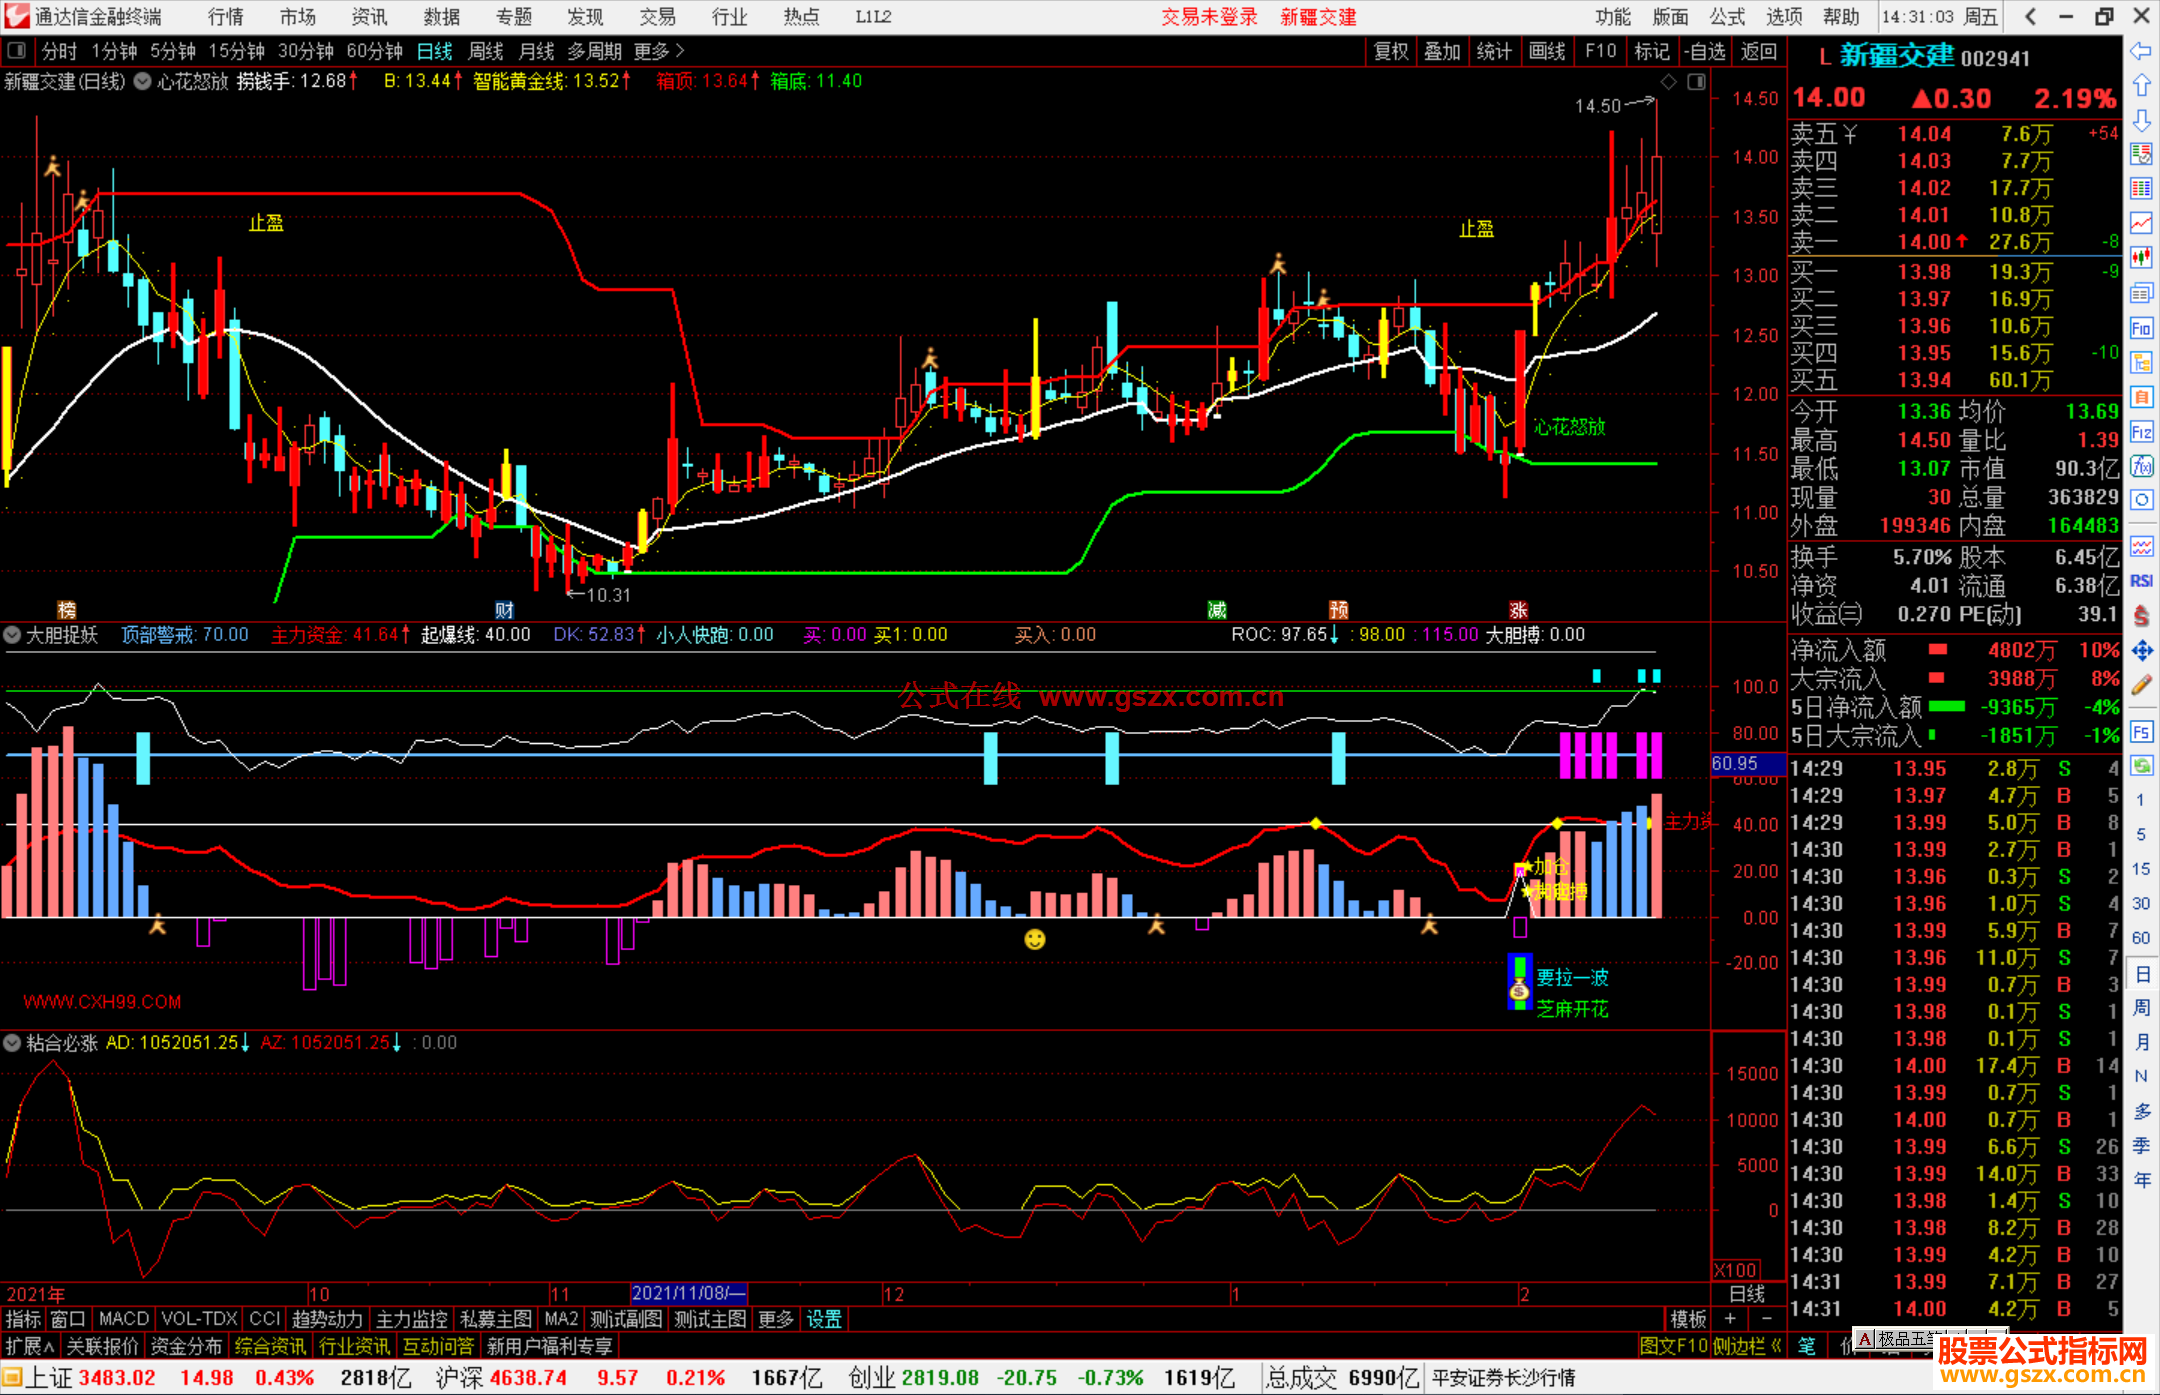Expand the 扩展 panel at bottom left
This screenshot has height=1395, width=2160.
click(x=30, y=1346)
